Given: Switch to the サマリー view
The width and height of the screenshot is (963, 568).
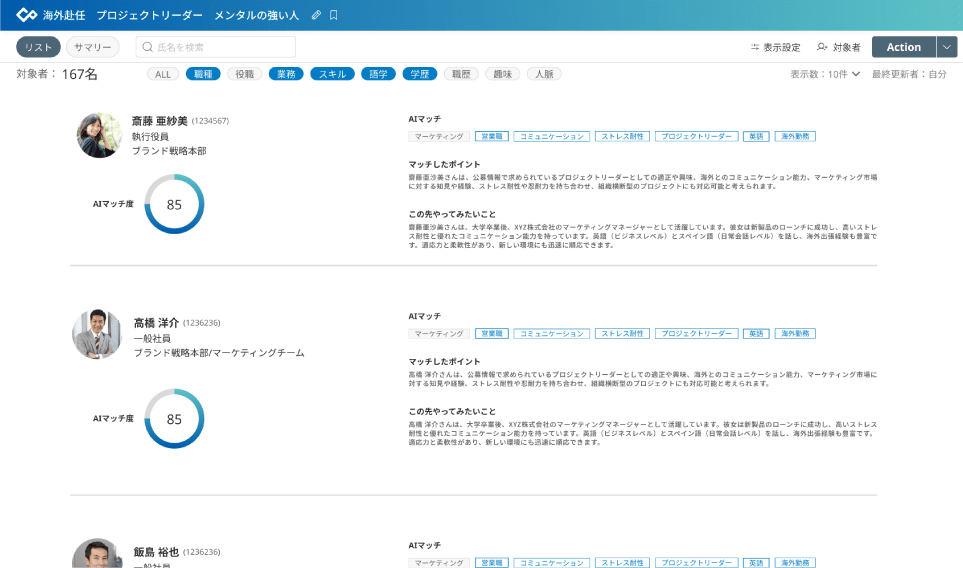Looking at the screenshot, I should (93, 47).
